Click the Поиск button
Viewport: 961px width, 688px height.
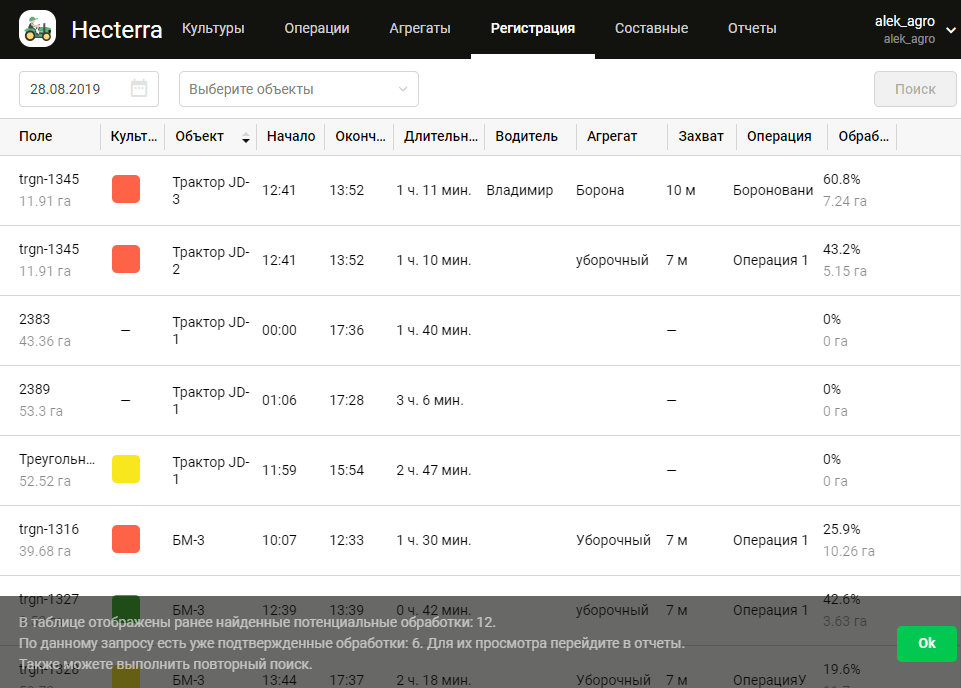[x=916, y=88]
